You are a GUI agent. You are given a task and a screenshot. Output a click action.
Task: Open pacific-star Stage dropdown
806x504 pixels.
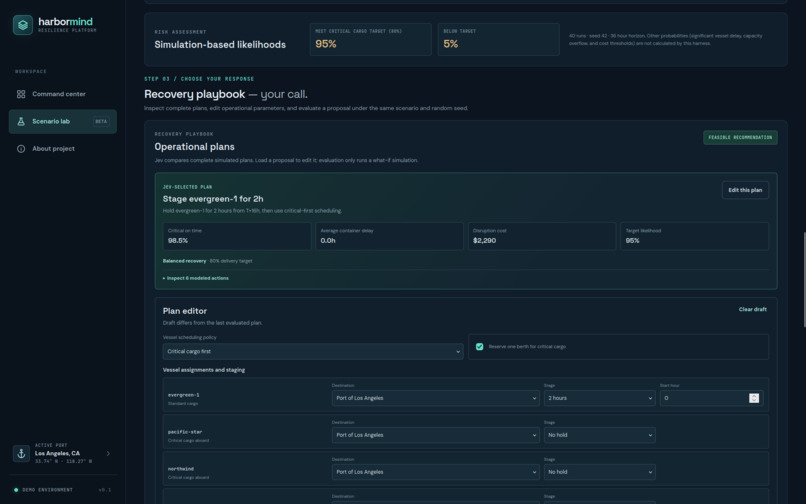coord(599,435)
